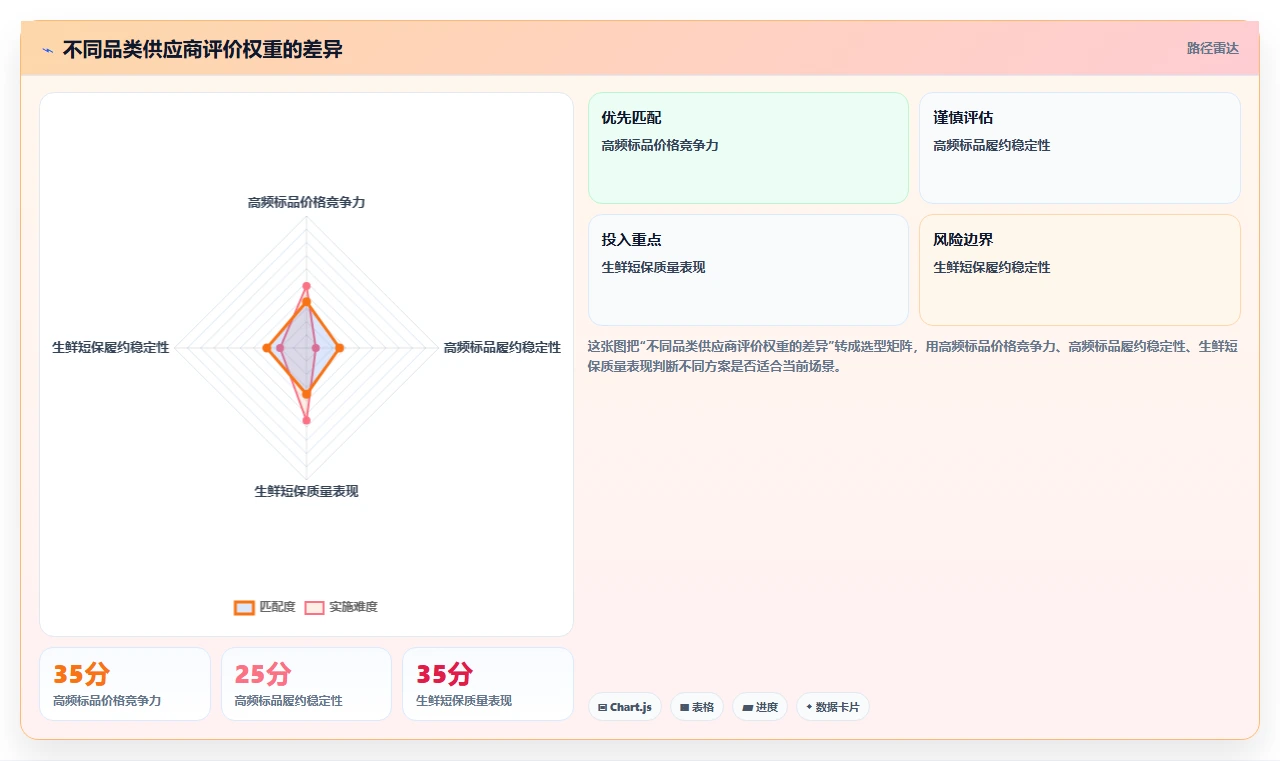The height and width of the screenshot is (761, 1280).
Task: Click the 高频标品履约稳定性 radar axis label
Action: 502,347
